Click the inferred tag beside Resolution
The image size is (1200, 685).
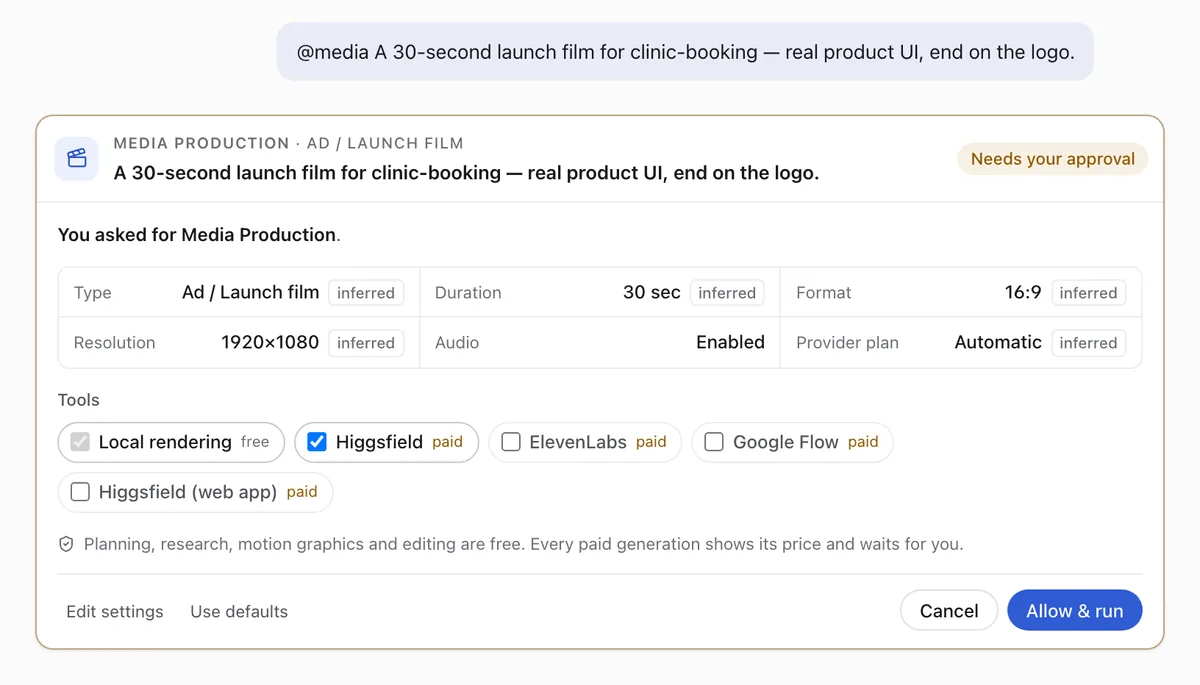coord(366,343)
